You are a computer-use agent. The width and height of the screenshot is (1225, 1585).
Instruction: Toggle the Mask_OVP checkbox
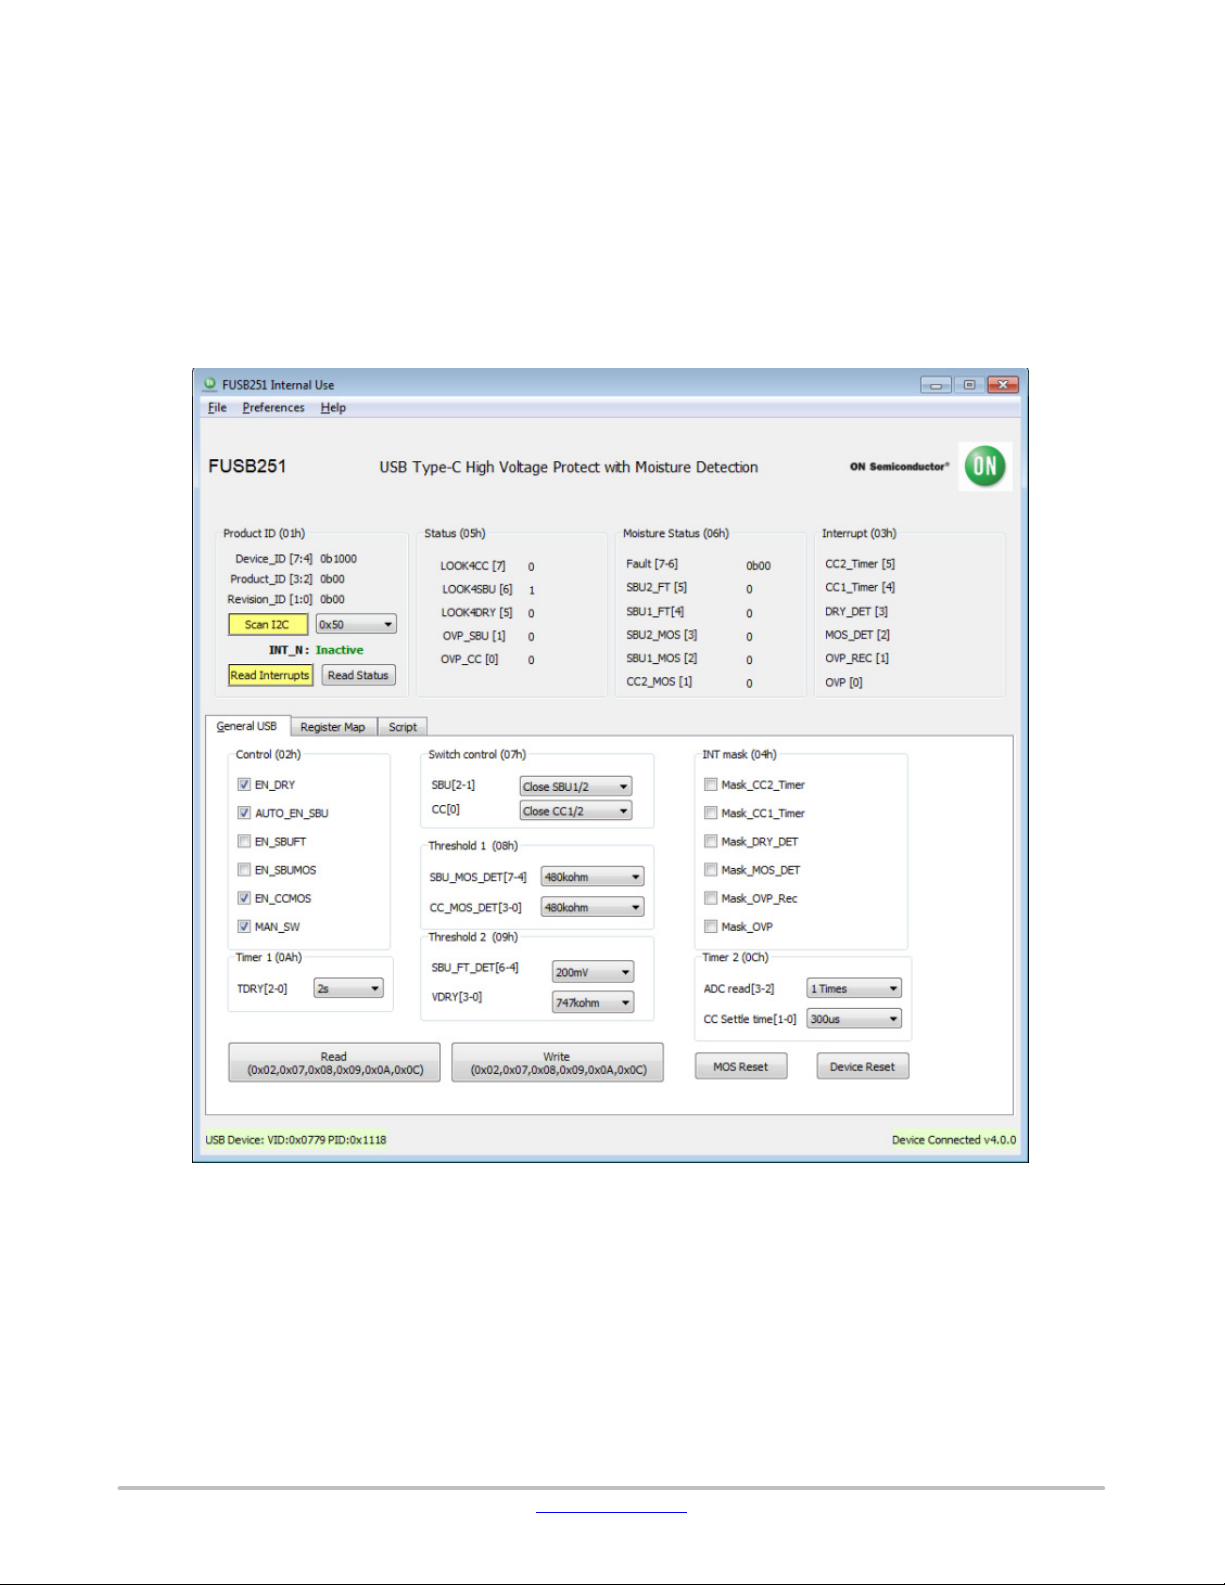tap(711, 926)
